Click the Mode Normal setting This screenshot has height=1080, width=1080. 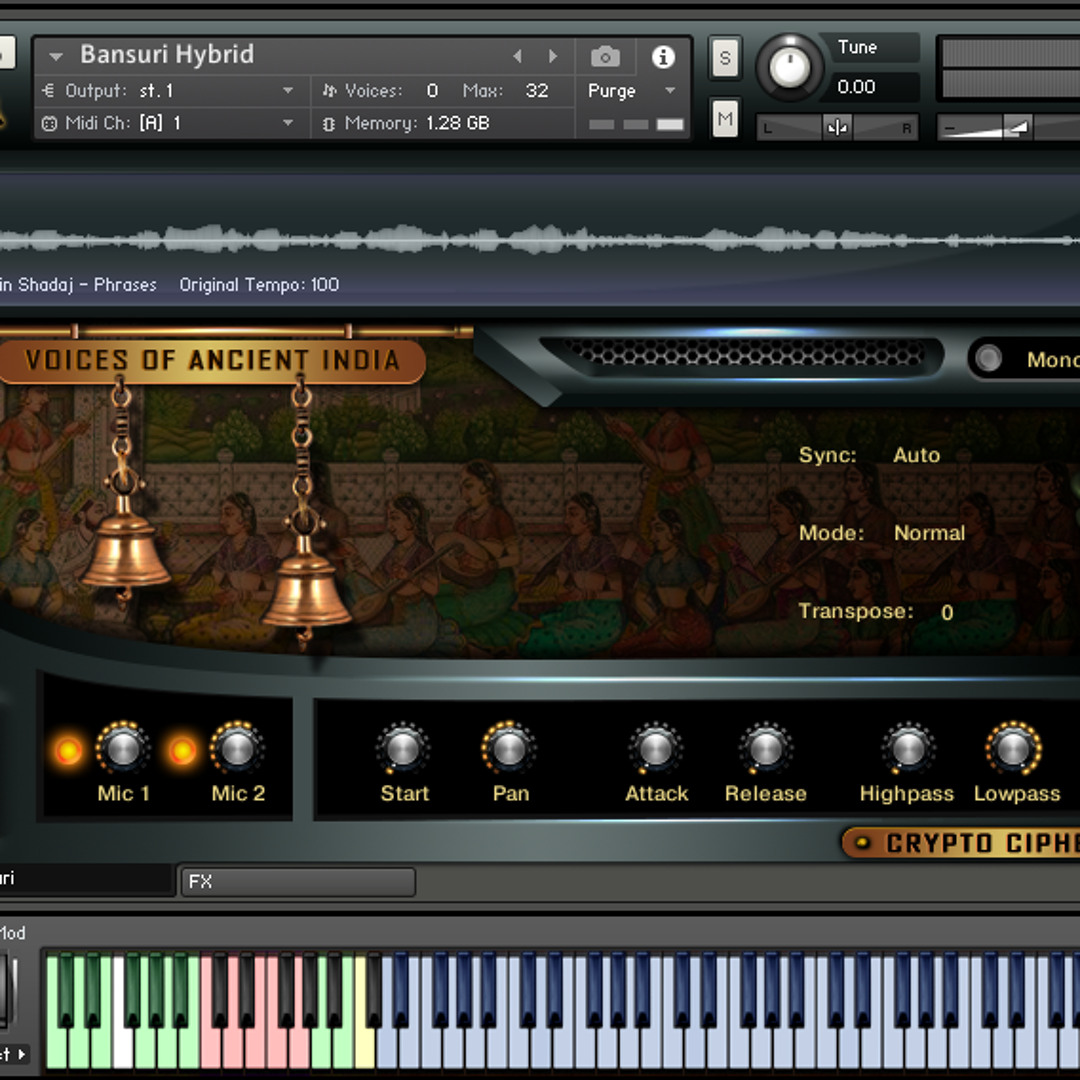point(929,533)
